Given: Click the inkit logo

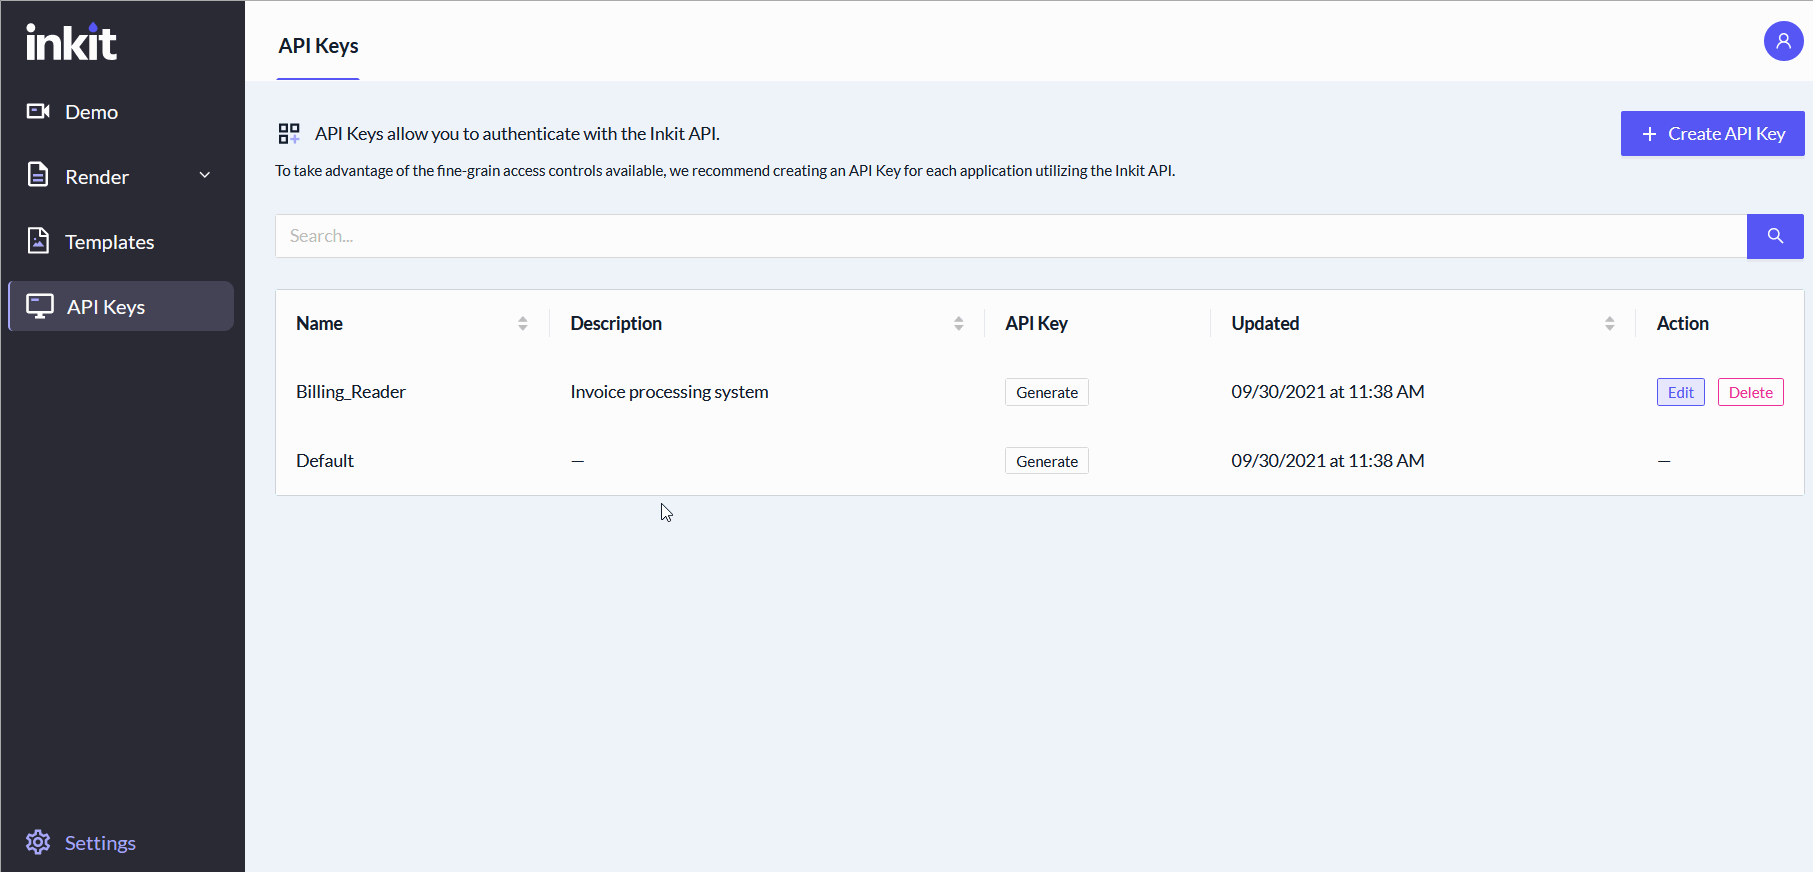Looking at the screenshot, I should (x=71, y=42).
